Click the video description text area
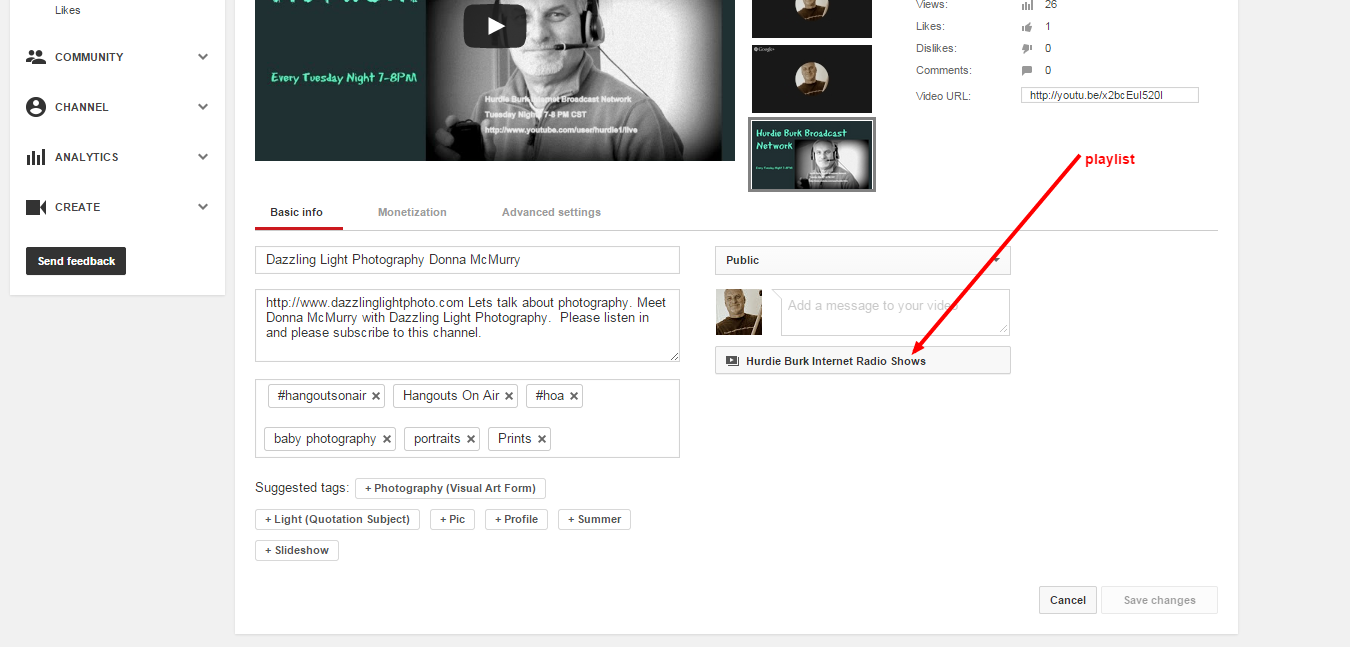1350x647 pixels. pos(467,325)
